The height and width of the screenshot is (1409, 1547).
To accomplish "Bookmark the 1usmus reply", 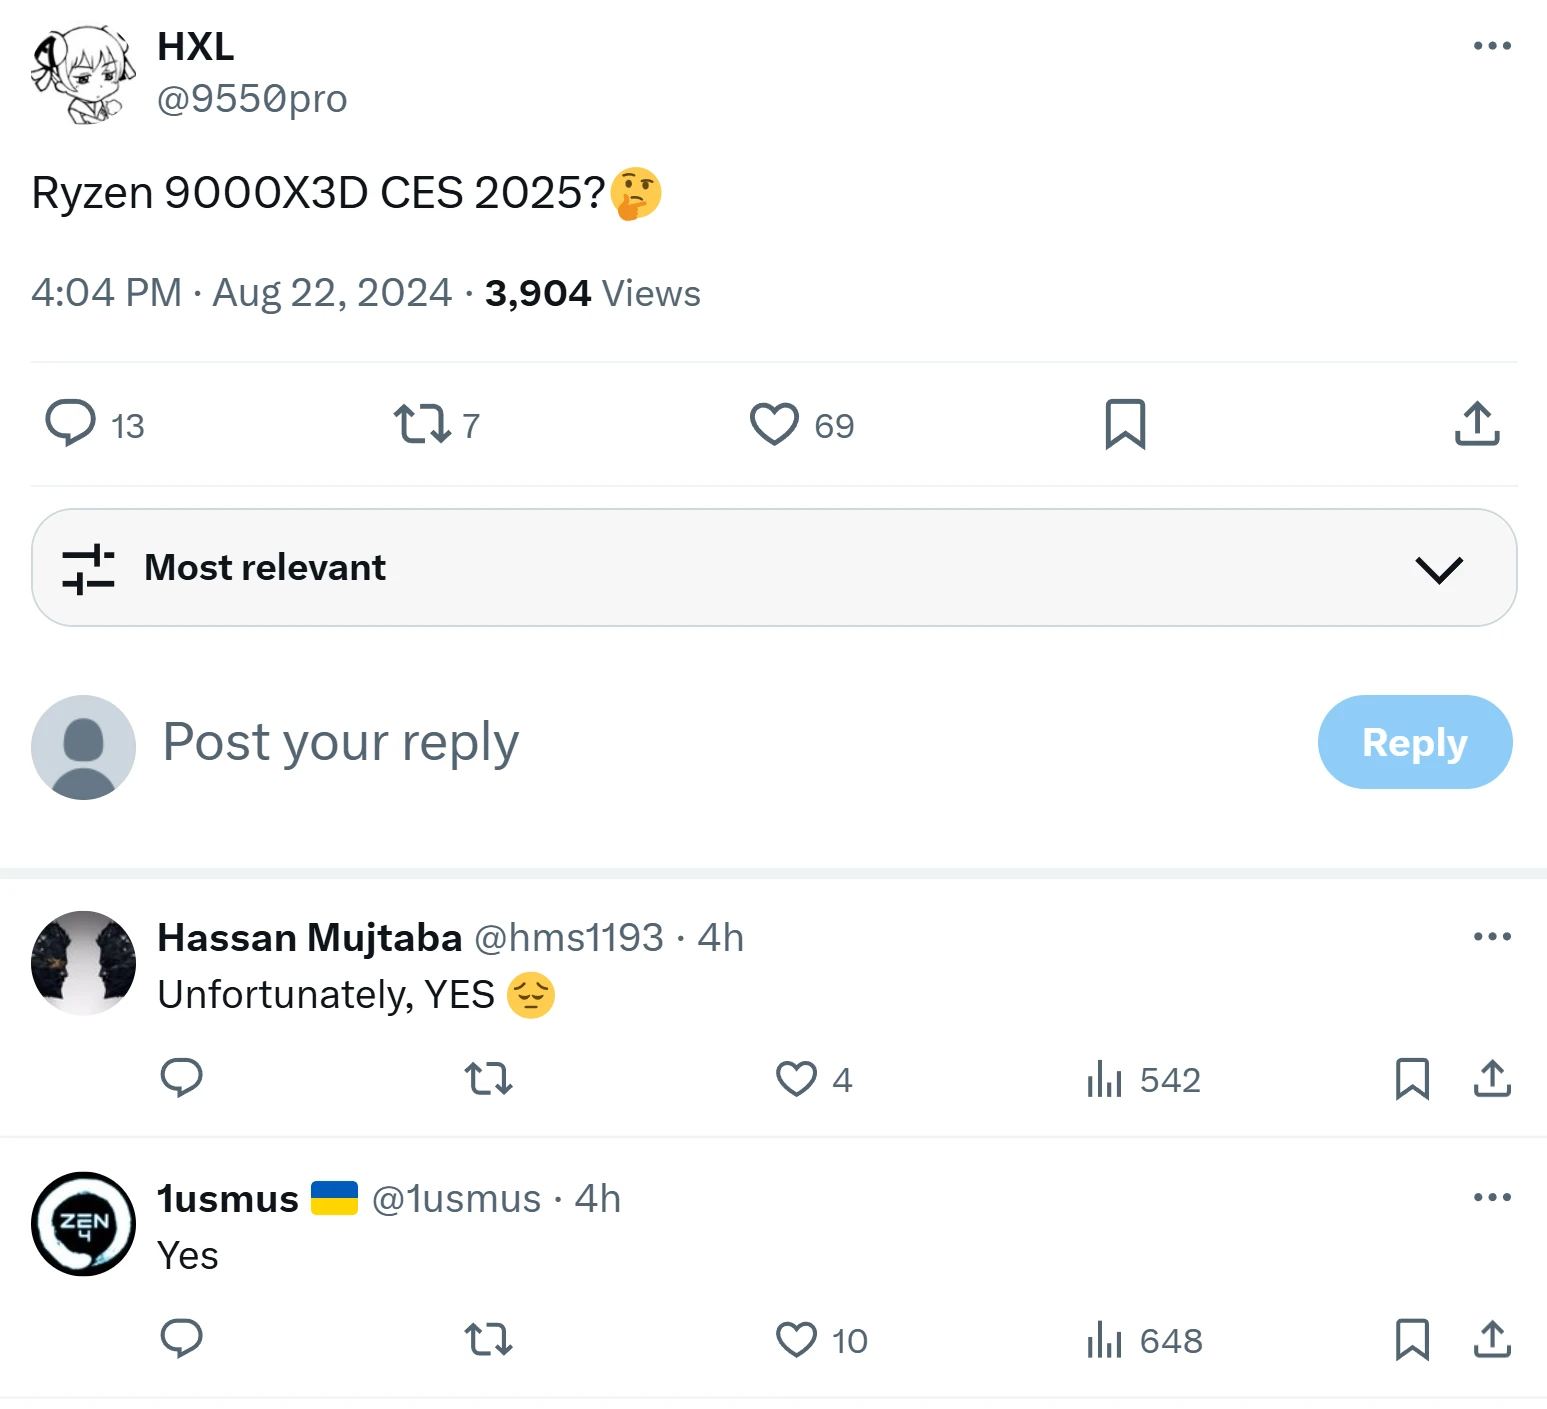I will click(1412, 1340).
